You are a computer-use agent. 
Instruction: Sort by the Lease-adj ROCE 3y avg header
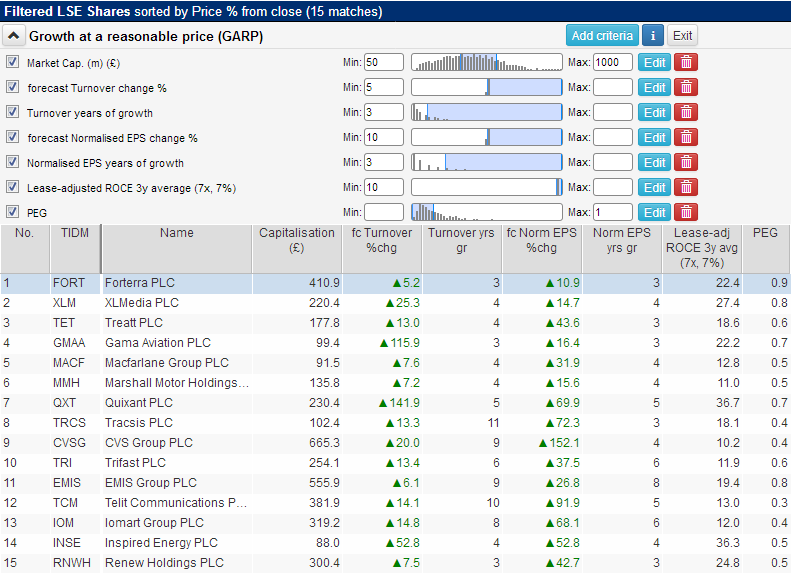point(702,249)
